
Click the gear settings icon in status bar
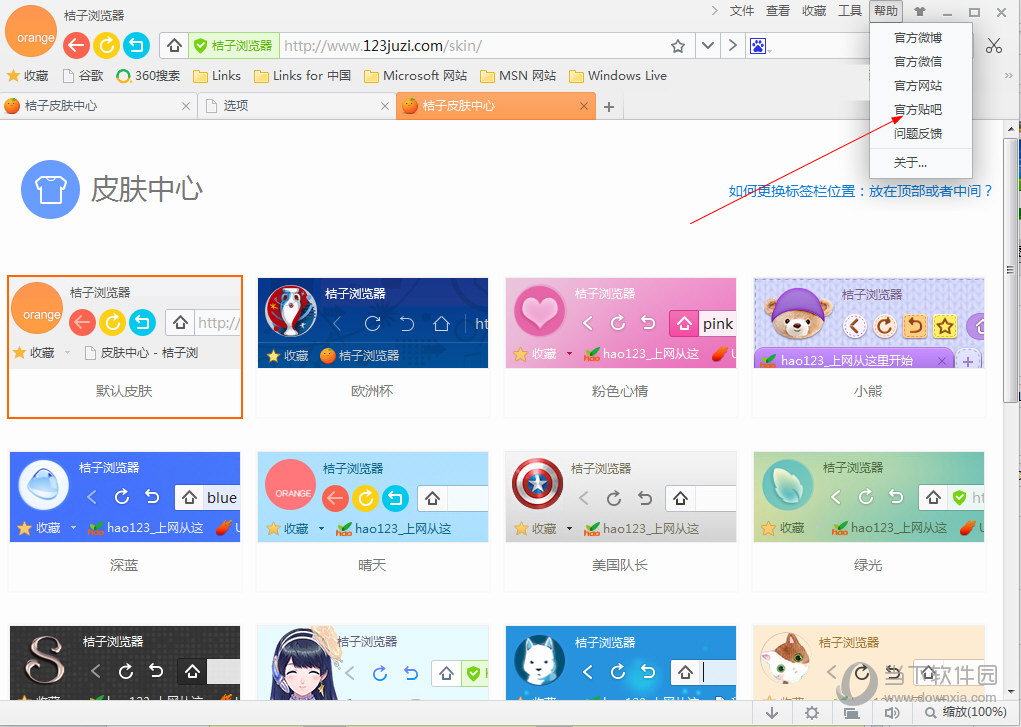tap(812, 712)
